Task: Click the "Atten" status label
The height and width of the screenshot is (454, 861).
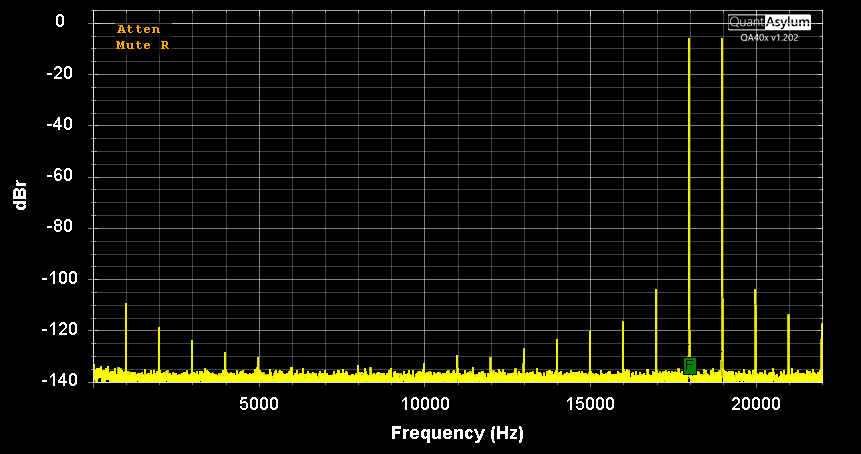Action: pyautogui.click(x=138, y=30)
